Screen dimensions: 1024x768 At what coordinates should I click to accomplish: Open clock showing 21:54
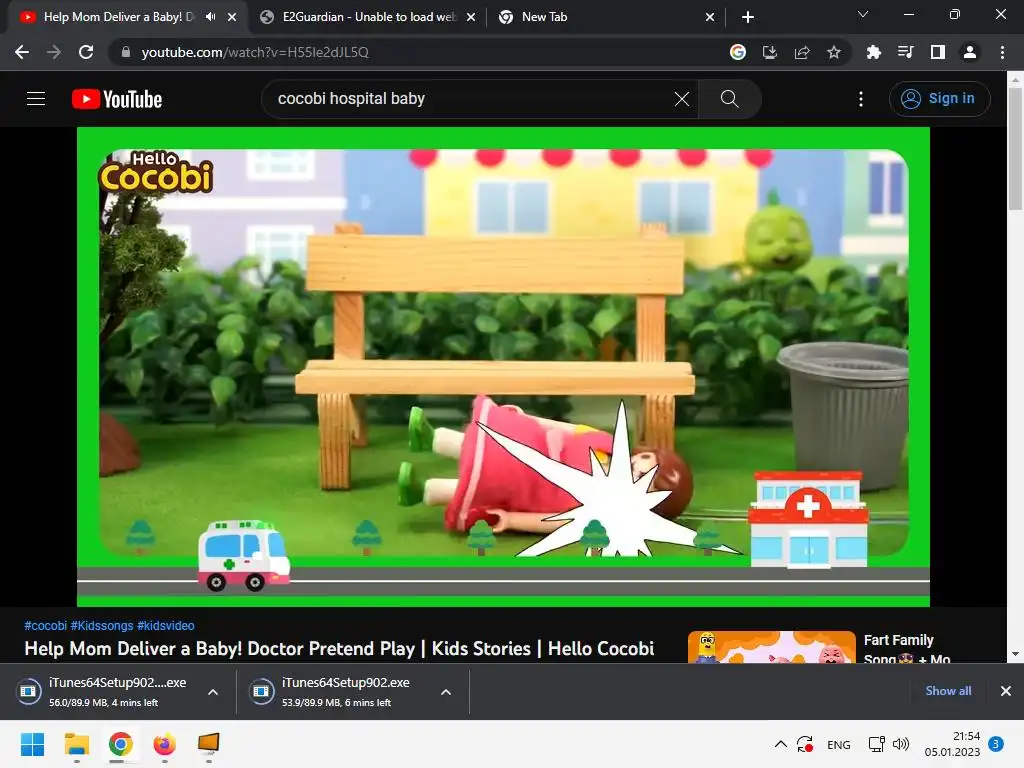point(952,744)
